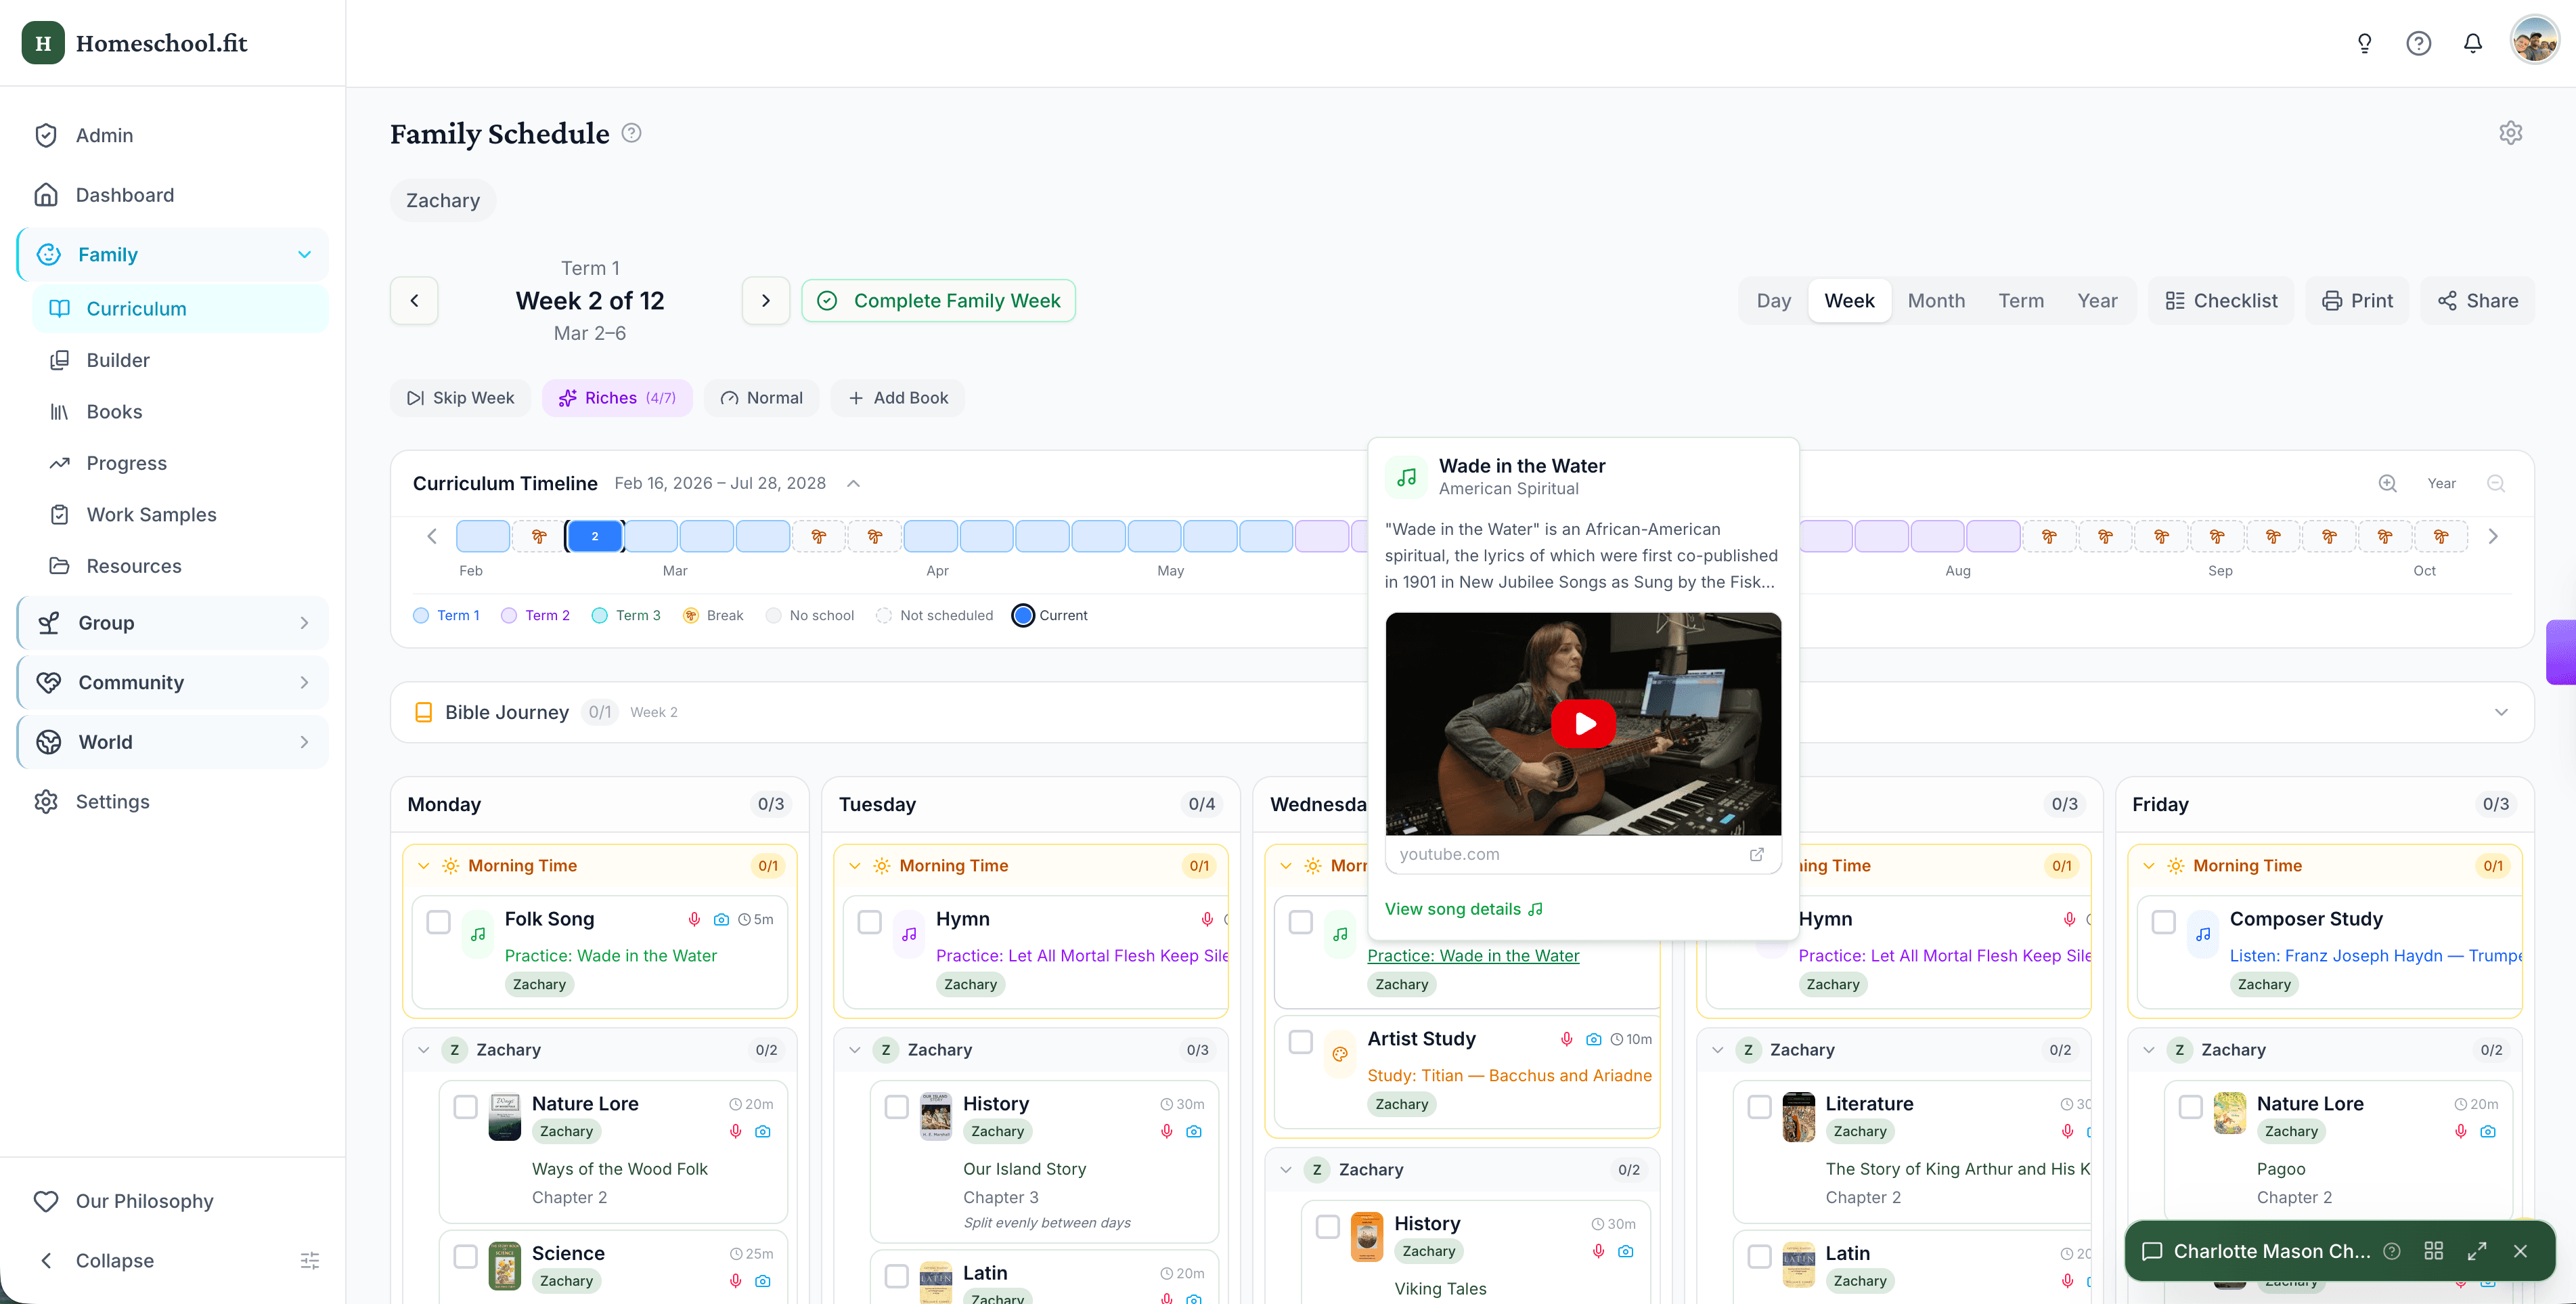Click the sidebar customize sliders icon
This screenshot has width=2576, height=1304.
pos(310,1260)
